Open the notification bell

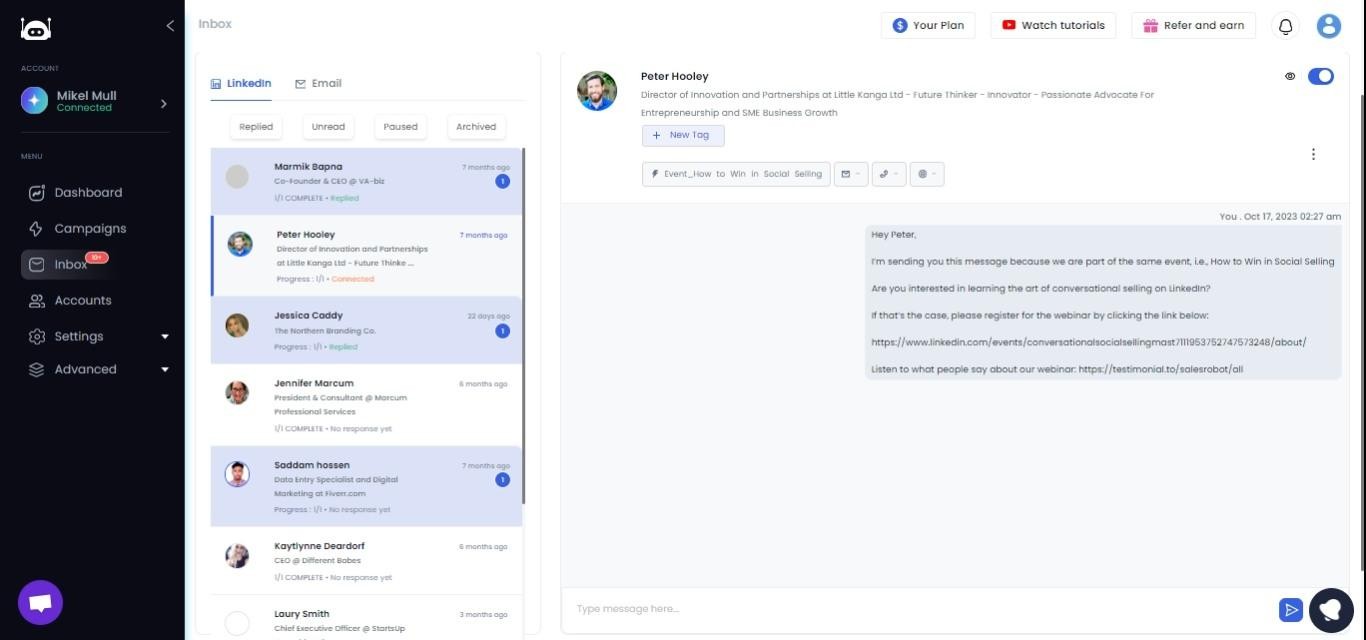[x=1286, y=26]
